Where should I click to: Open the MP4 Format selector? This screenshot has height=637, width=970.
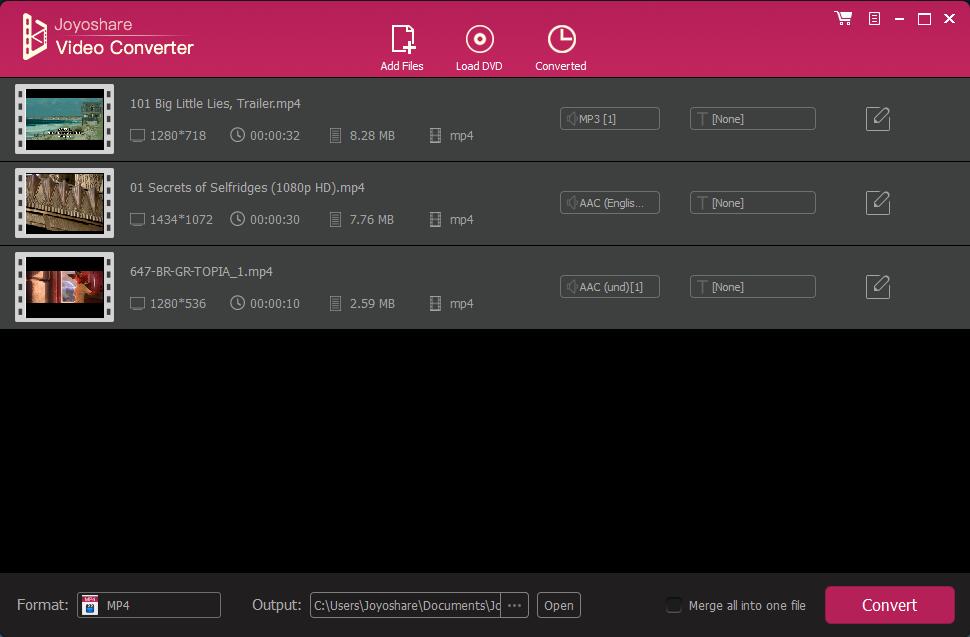click(149, 605)
